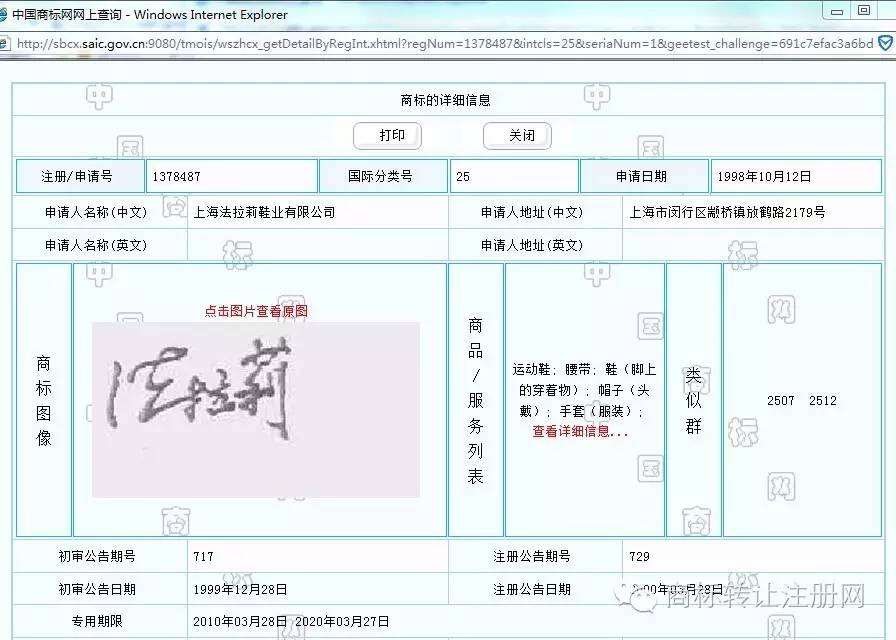Click the 申请人地址(中文) label

click(532, 213)
